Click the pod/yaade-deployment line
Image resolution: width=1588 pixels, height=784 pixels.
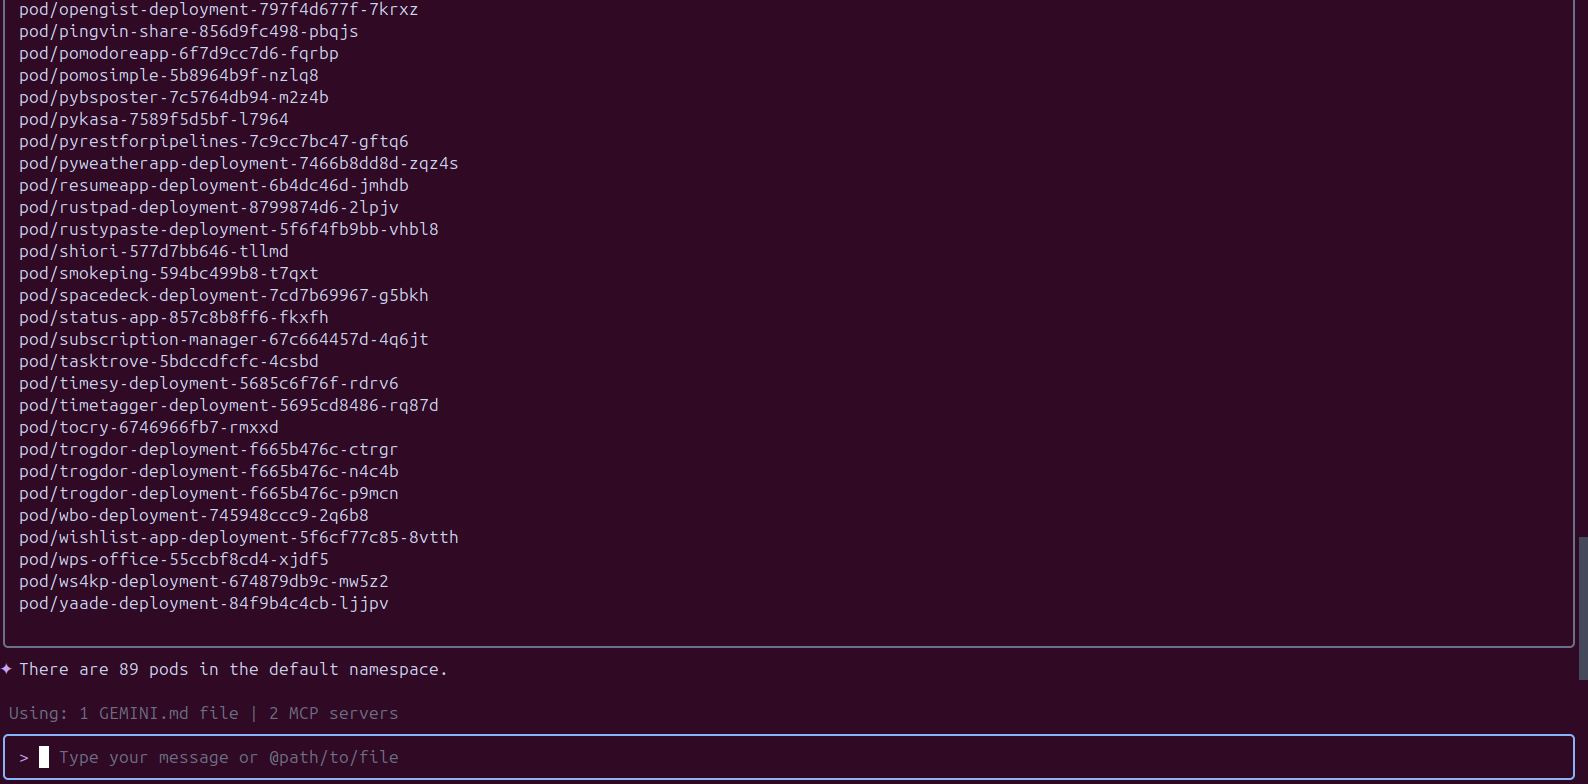(203, 603)
